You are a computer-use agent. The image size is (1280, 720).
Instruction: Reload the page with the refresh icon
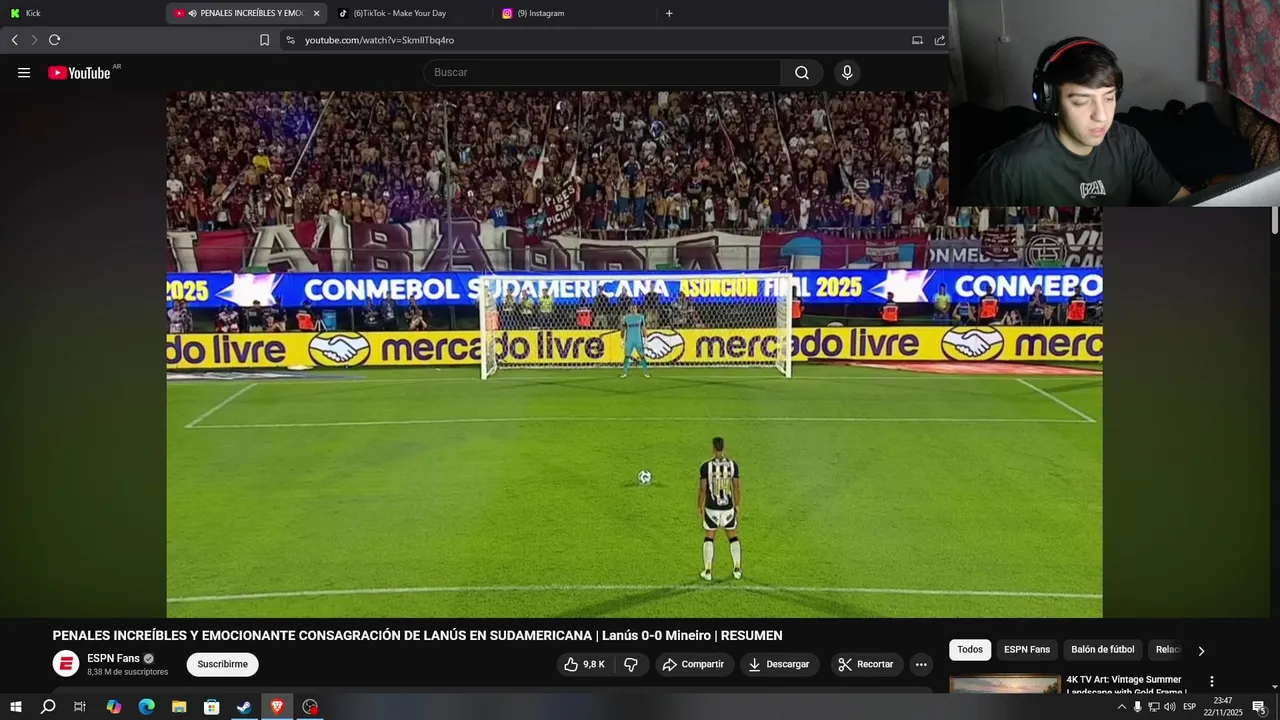point(54,40)
